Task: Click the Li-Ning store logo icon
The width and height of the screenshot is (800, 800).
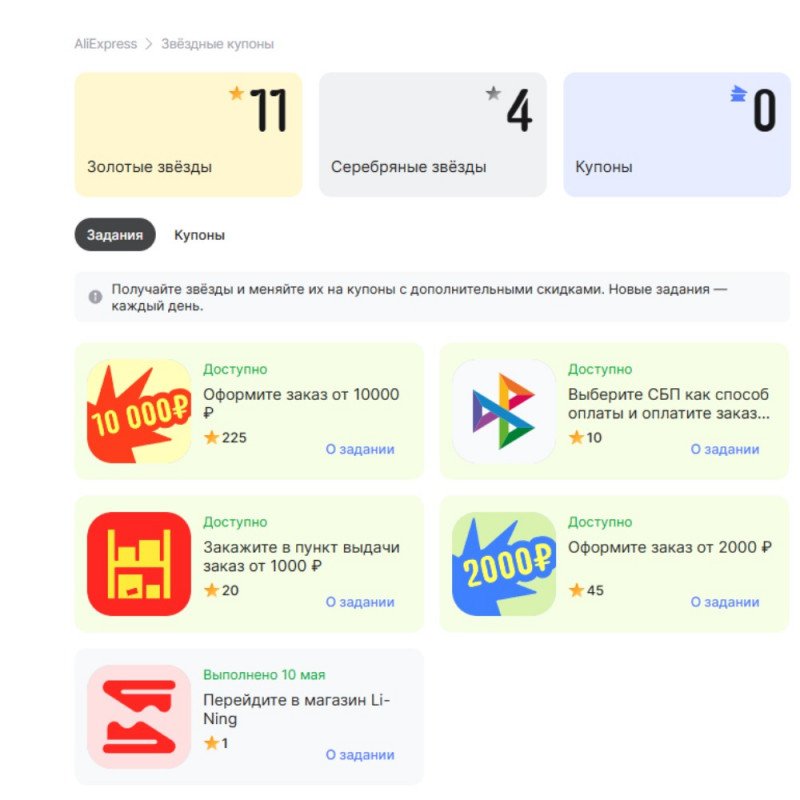Action: pos(139,717)
